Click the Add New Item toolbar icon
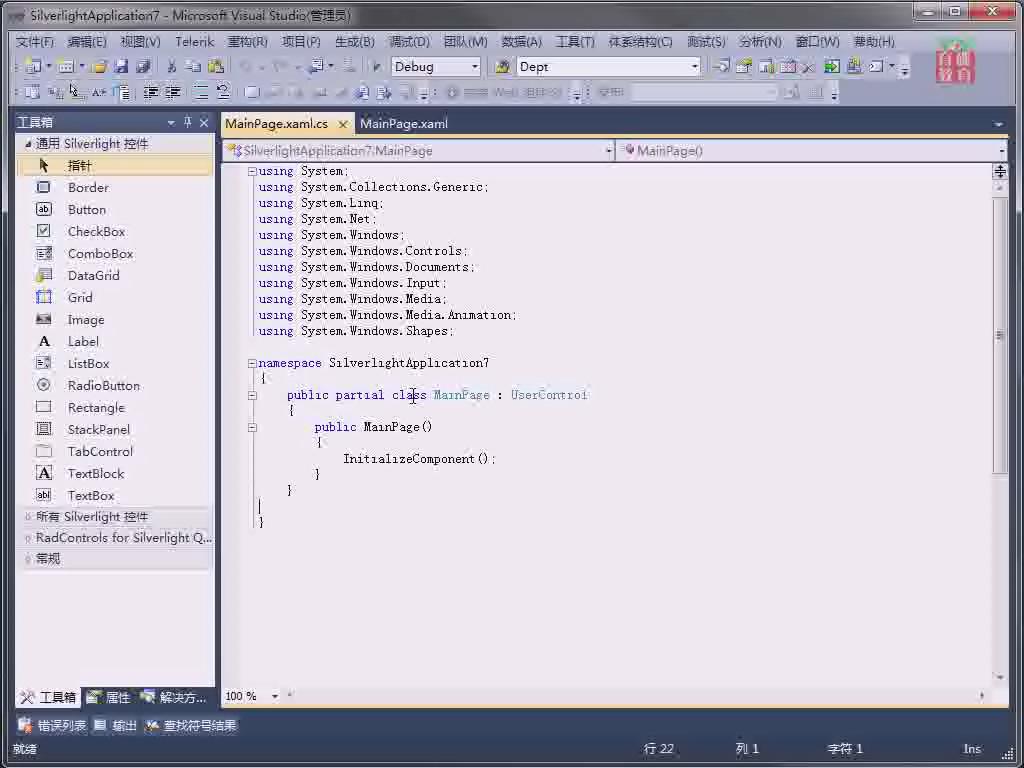The image size is (1024, 768). point(65,67)
